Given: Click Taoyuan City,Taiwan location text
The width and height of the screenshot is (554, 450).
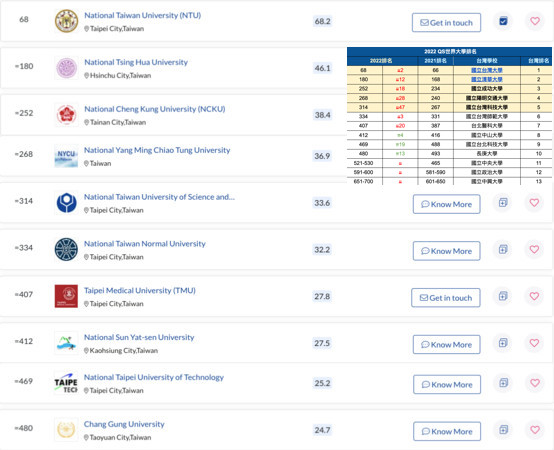Looking at the screenshot, I should coord(120,438).
